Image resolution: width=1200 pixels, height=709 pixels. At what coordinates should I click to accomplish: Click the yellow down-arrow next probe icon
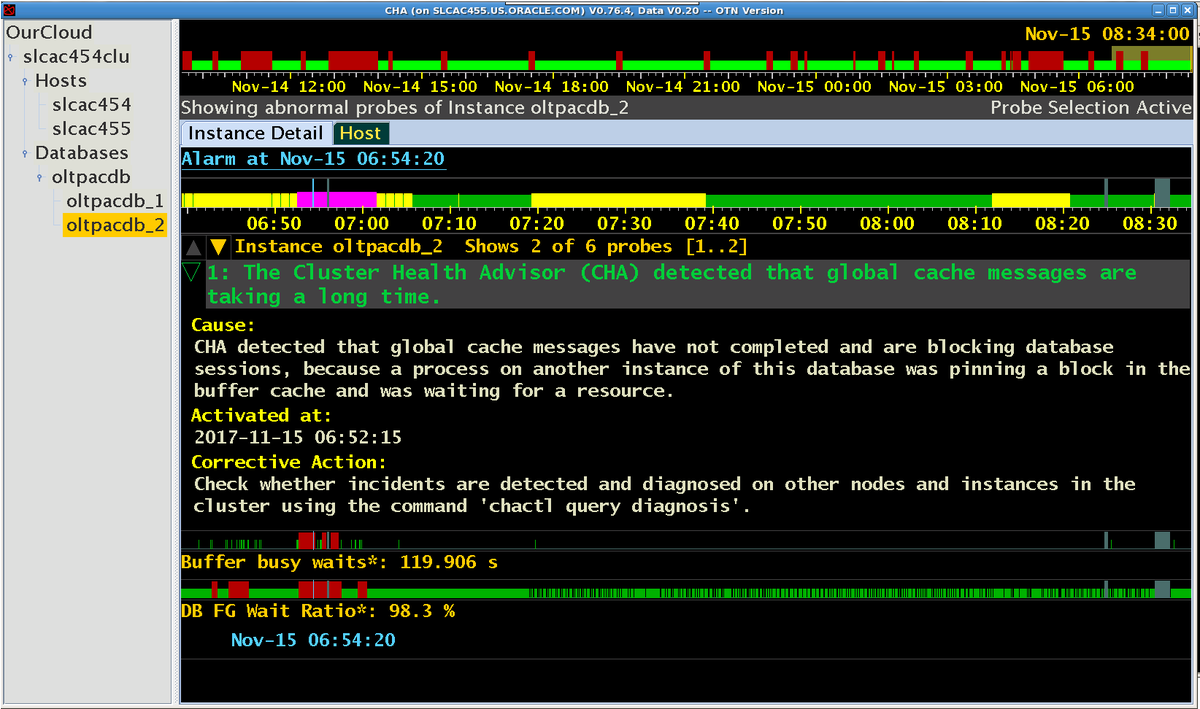pyautogui.click(x=218, y=247)
